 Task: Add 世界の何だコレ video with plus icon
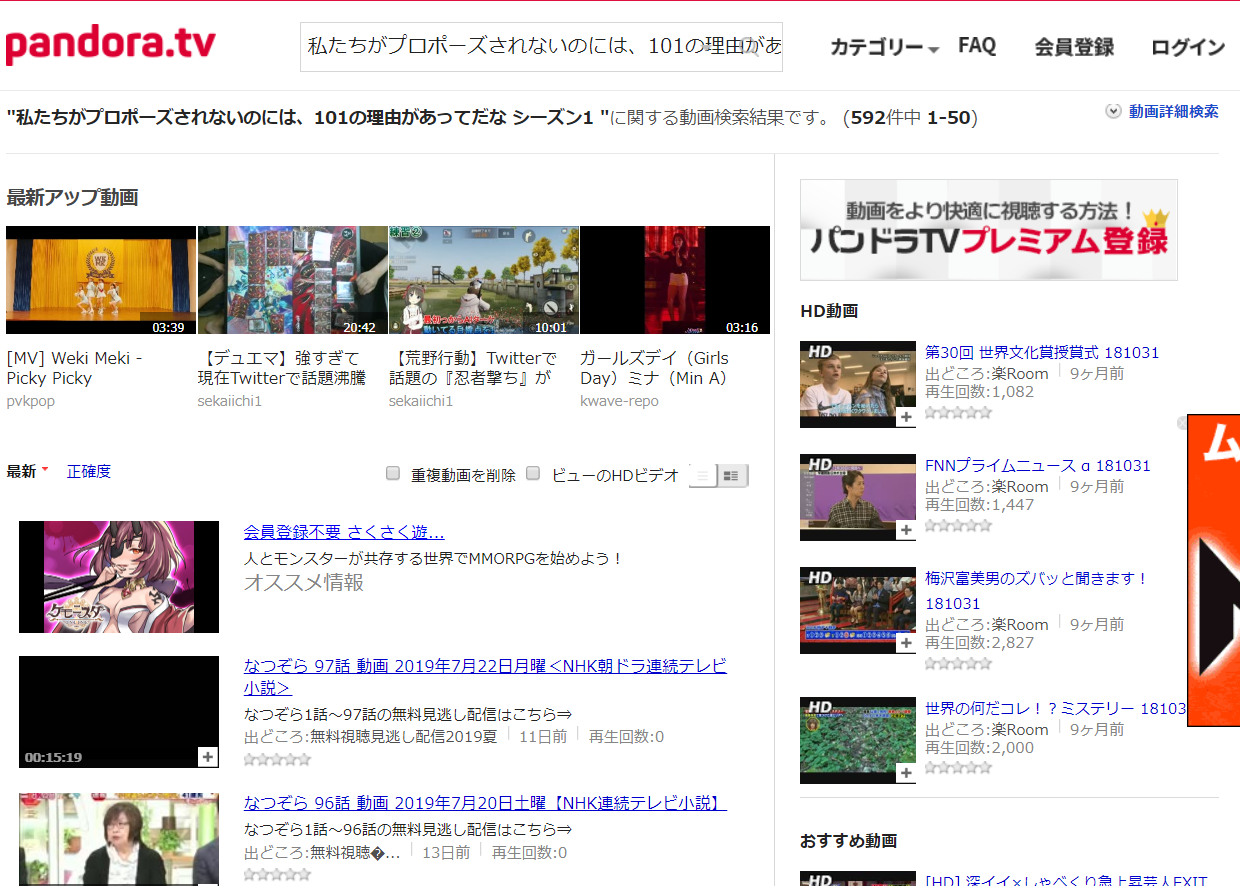906,773
